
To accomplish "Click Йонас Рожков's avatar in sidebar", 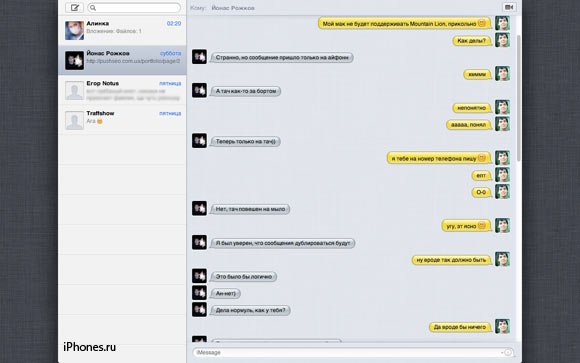I will coord(74,61).
